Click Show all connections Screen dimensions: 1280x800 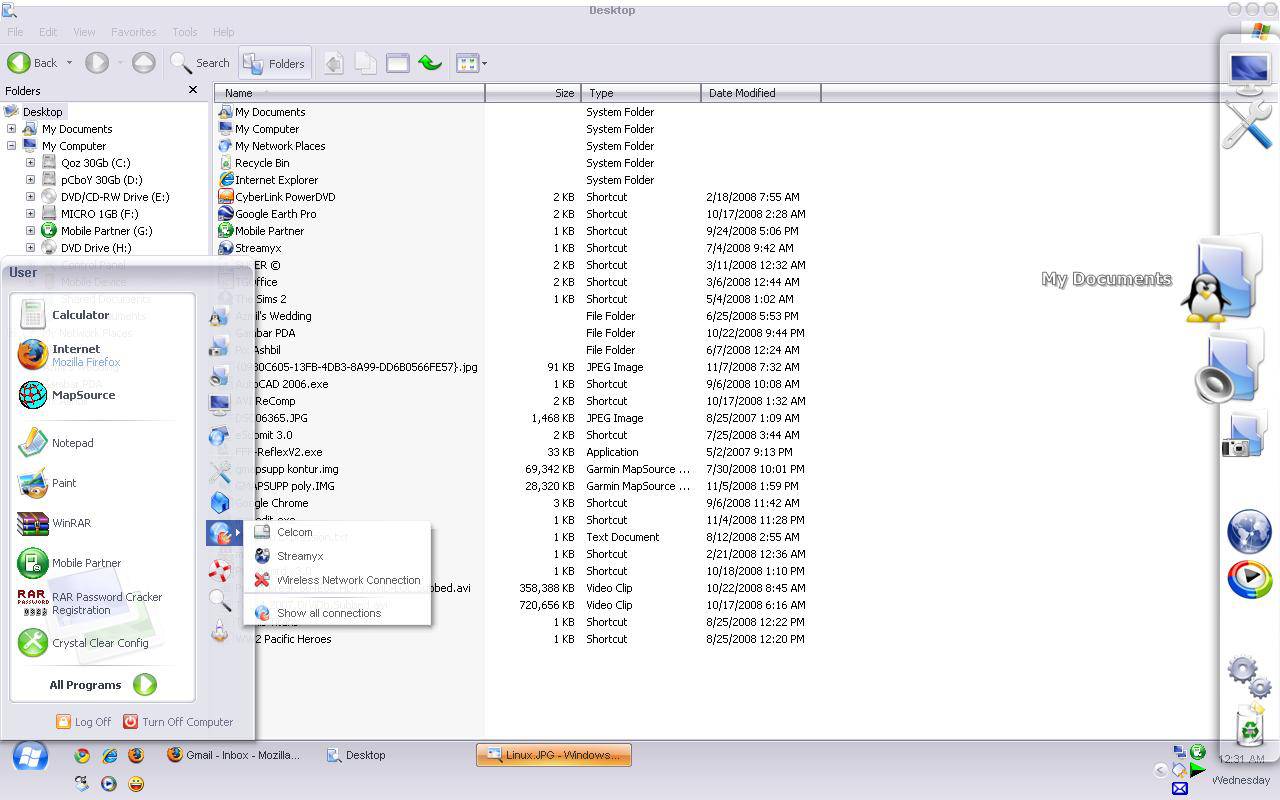(328, 613)
